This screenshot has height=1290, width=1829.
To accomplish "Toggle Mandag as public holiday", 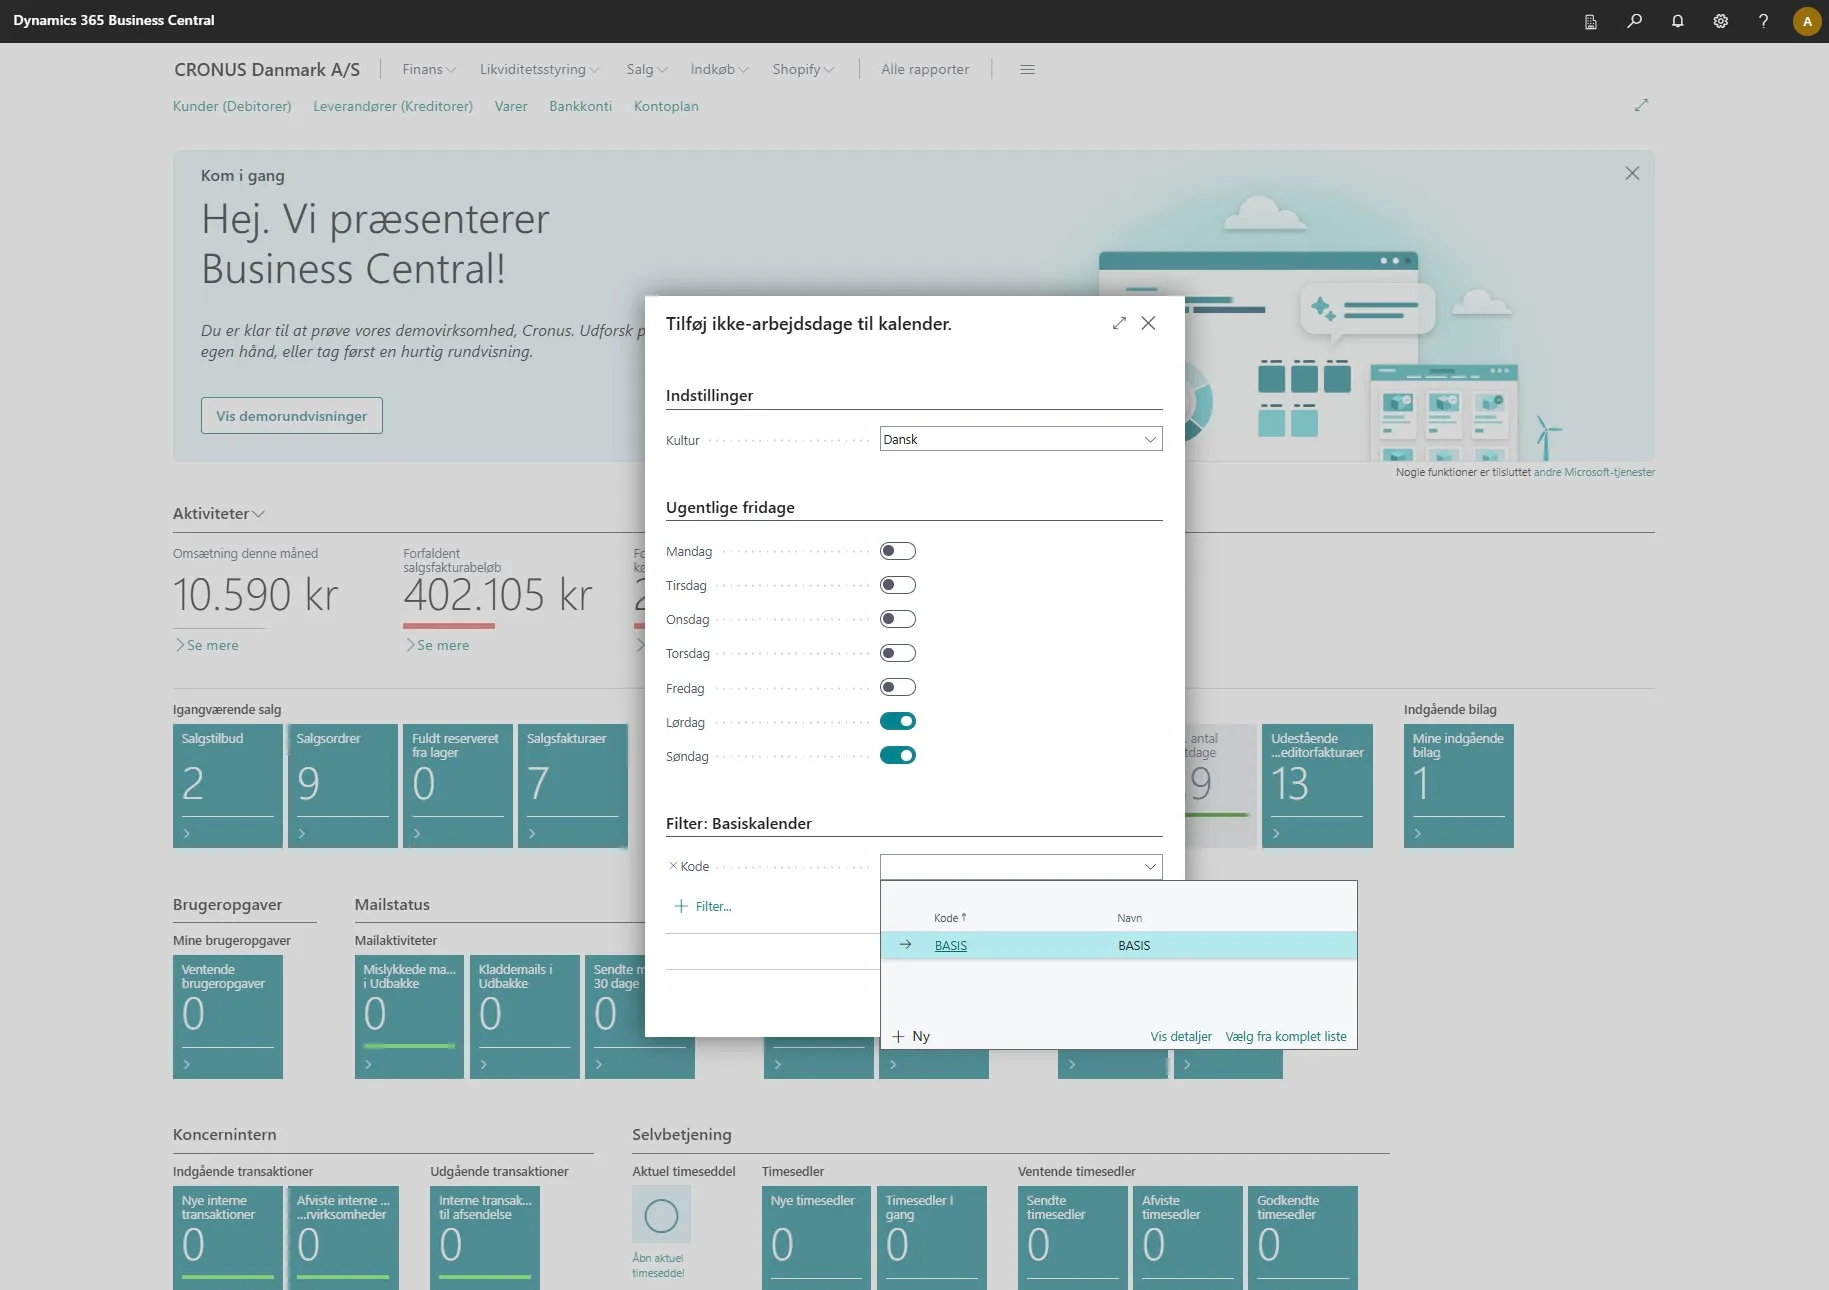I will [x=898, y=551].
